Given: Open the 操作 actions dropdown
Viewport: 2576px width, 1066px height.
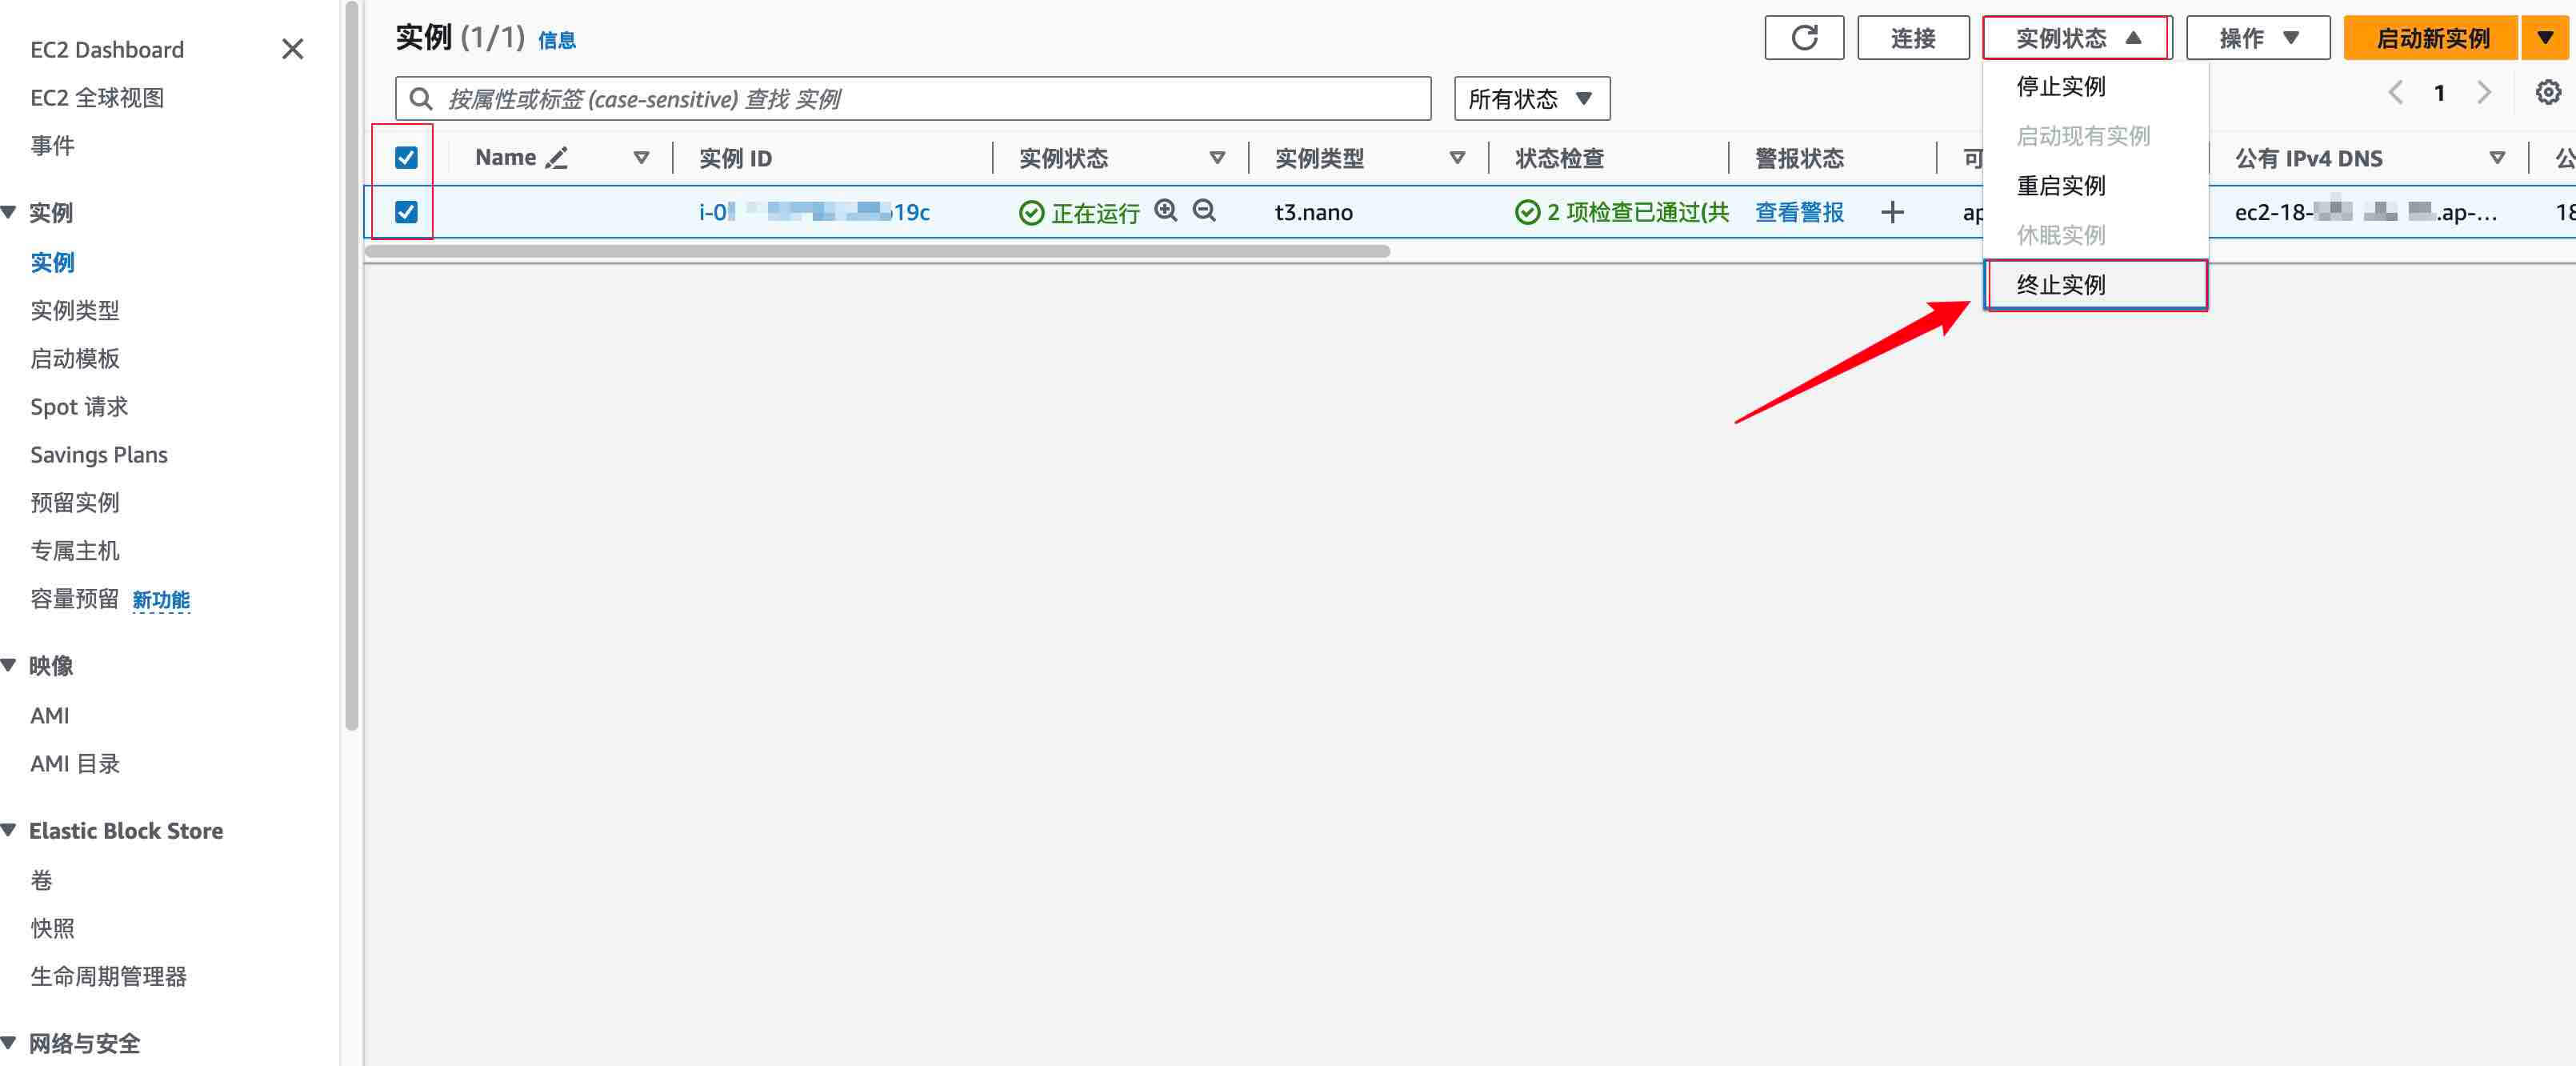Looking at the screenshot, I should tap(2257, 38).
